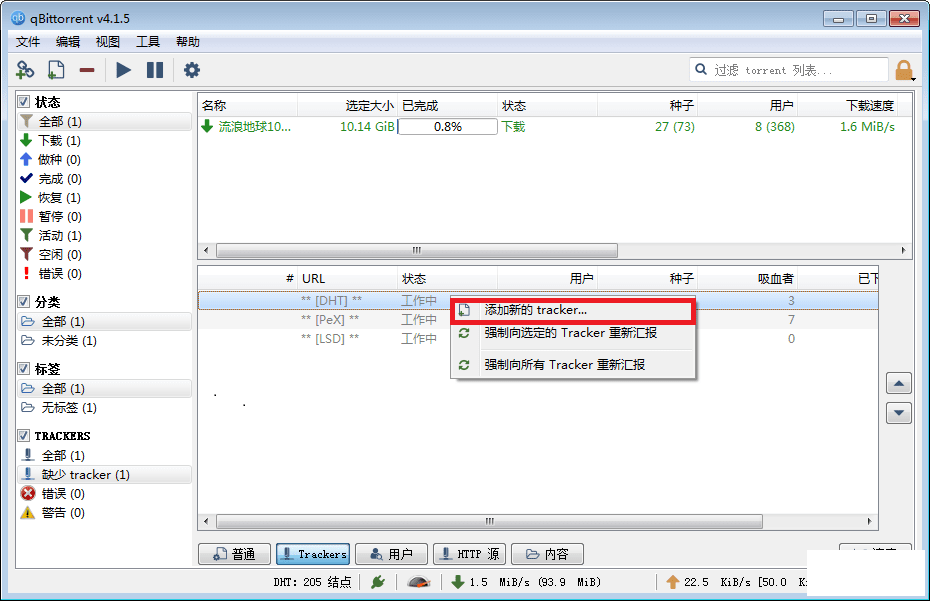Click the green download arrow beside torrent name
Image resolution: width=930 pixels, height=601 pixels.
click(x=207, y=126)
